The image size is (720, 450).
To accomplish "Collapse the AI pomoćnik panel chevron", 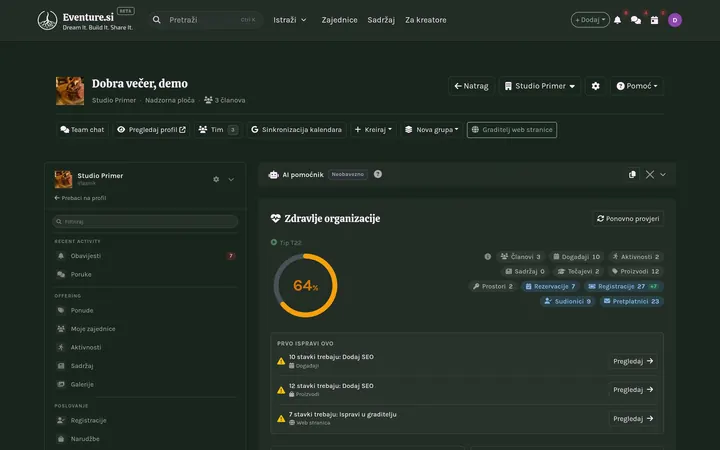I will click(663, 174).
